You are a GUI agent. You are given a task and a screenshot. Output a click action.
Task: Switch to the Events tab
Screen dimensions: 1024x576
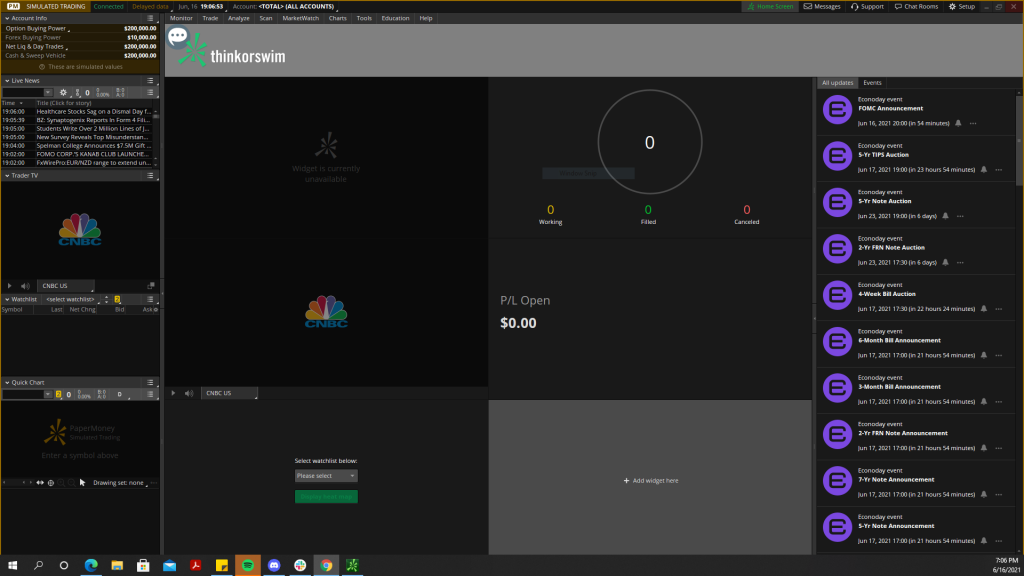tap(872, 83)
